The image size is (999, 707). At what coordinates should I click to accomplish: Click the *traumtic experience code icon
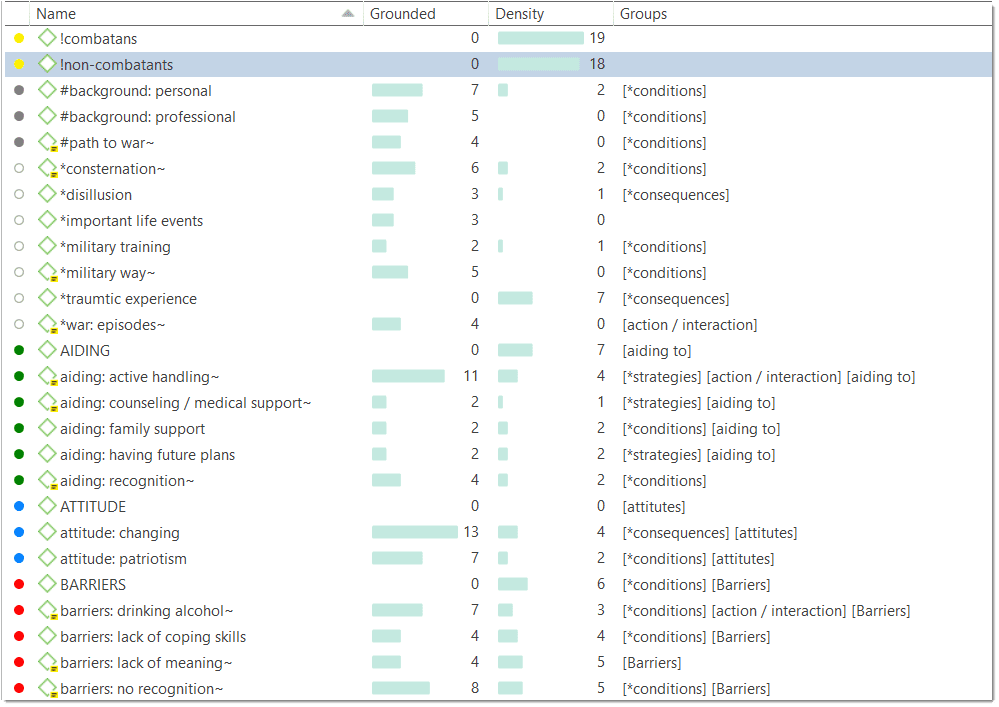[47, 298]
